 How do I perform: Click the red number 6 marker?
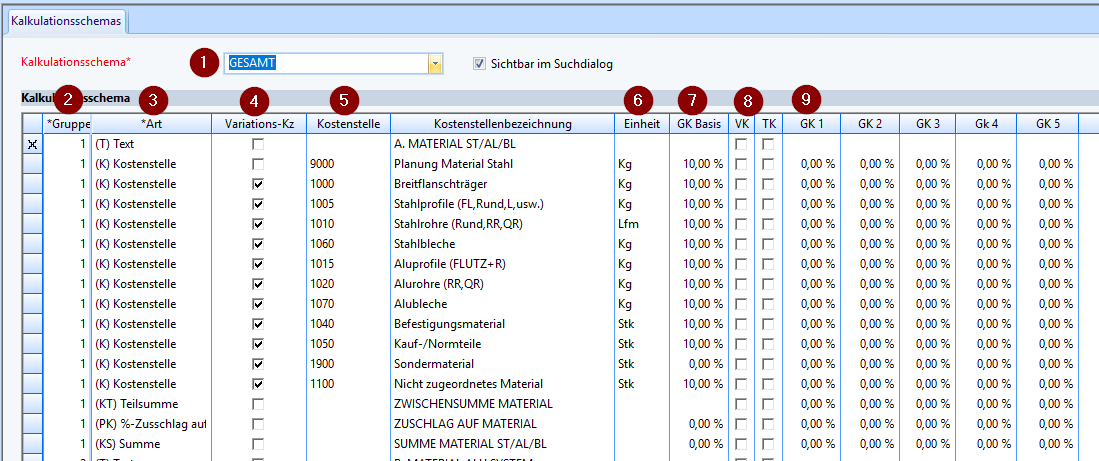(637, 100)
